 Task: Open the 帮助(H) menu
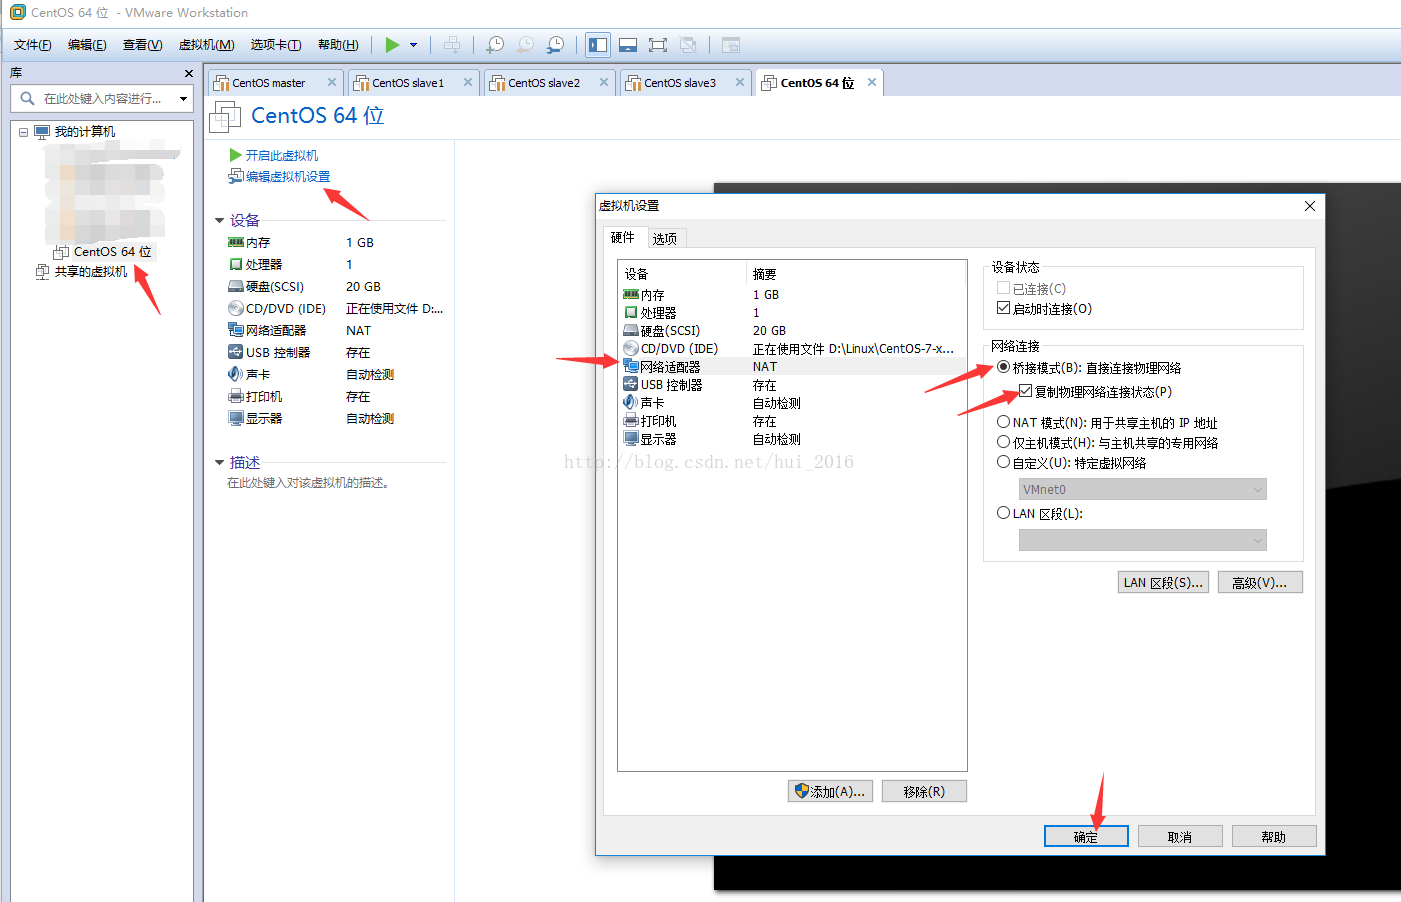[x=338, y=45]
